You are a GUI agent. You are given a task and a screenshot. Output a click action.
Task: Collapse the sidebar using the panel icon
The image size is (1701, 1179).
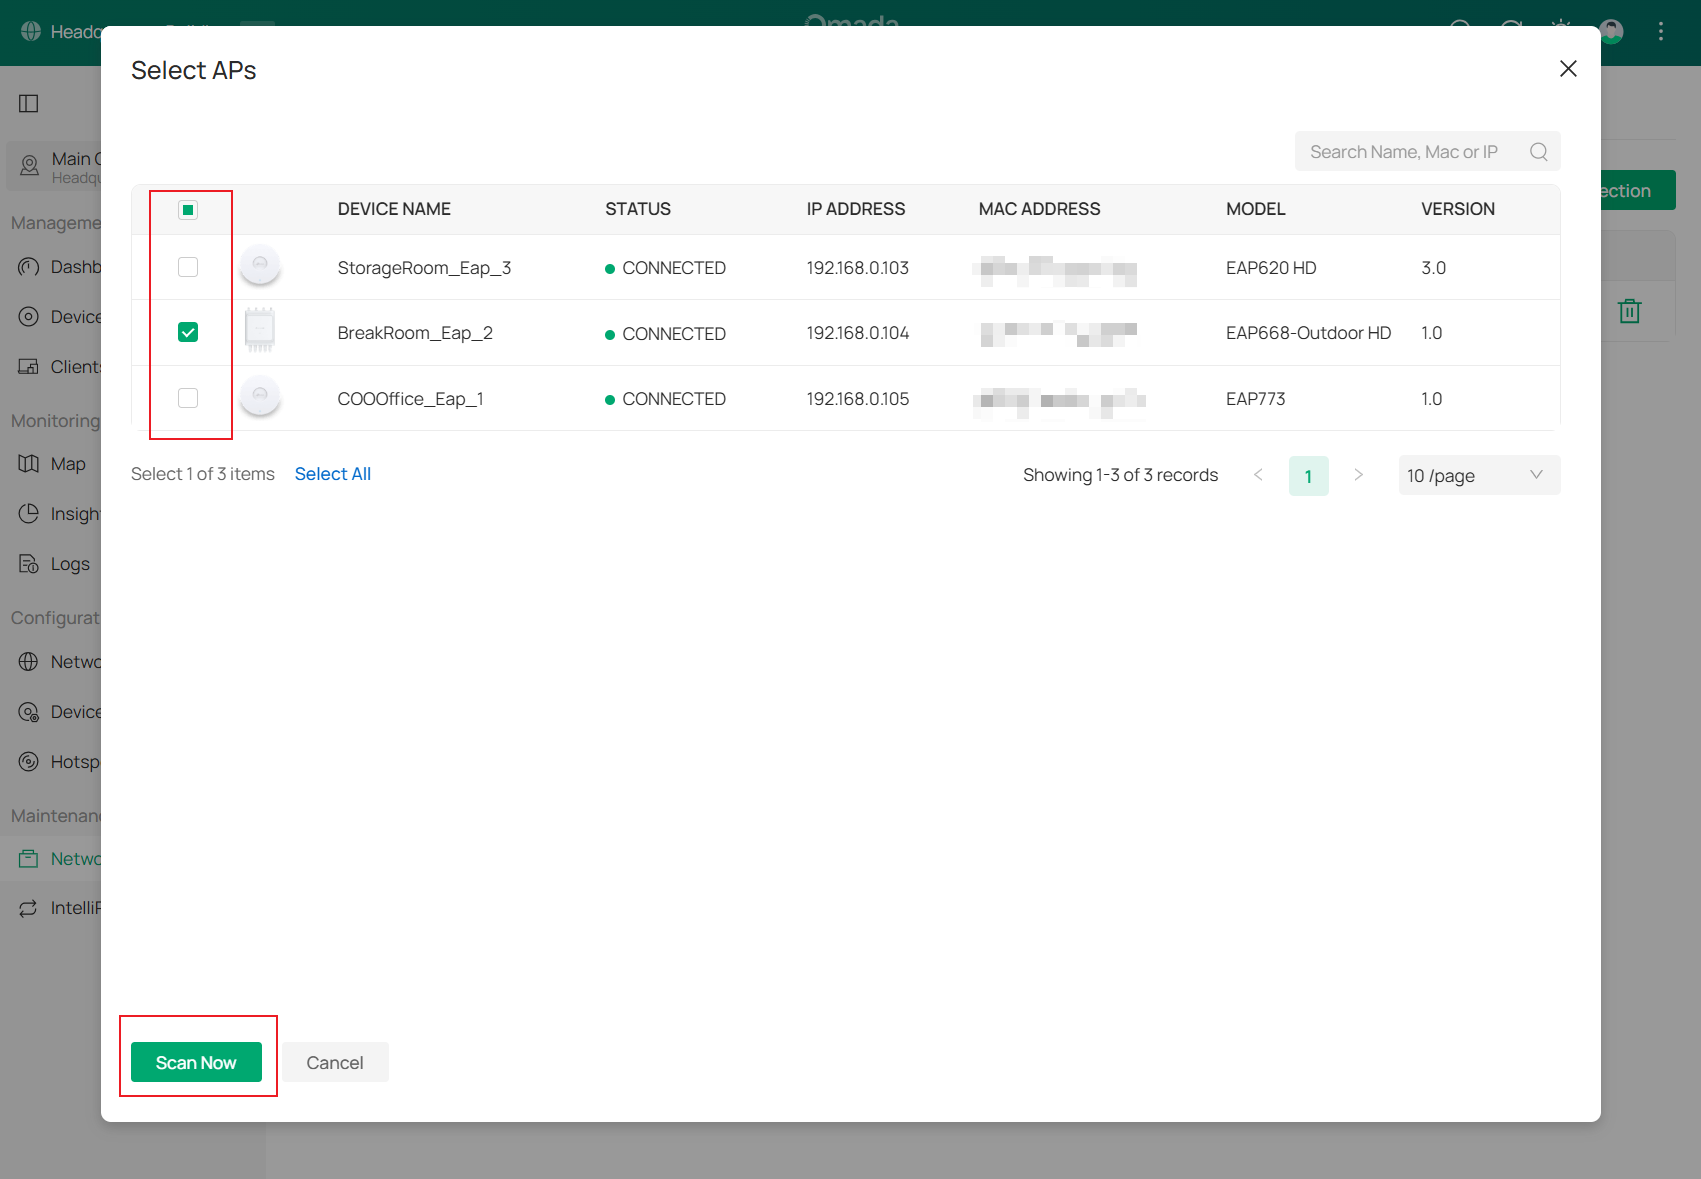(x=29, y=103)
